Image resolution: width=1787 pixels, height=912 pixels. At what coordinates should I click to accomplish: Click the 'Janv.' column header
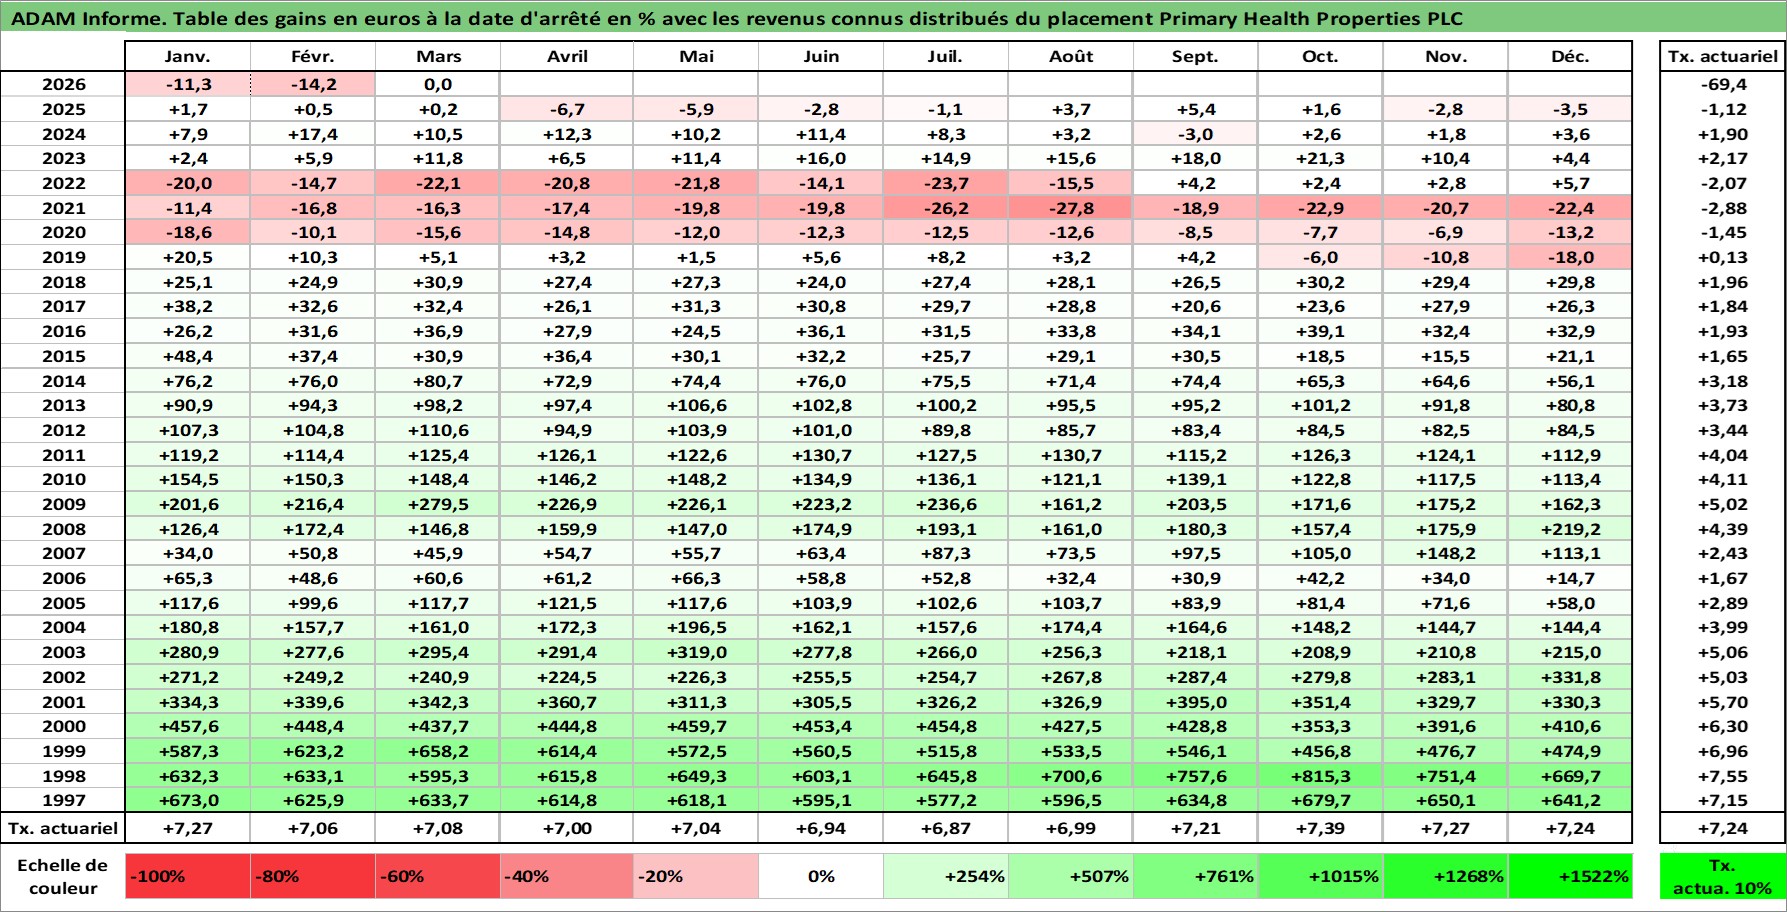(188, 57)
